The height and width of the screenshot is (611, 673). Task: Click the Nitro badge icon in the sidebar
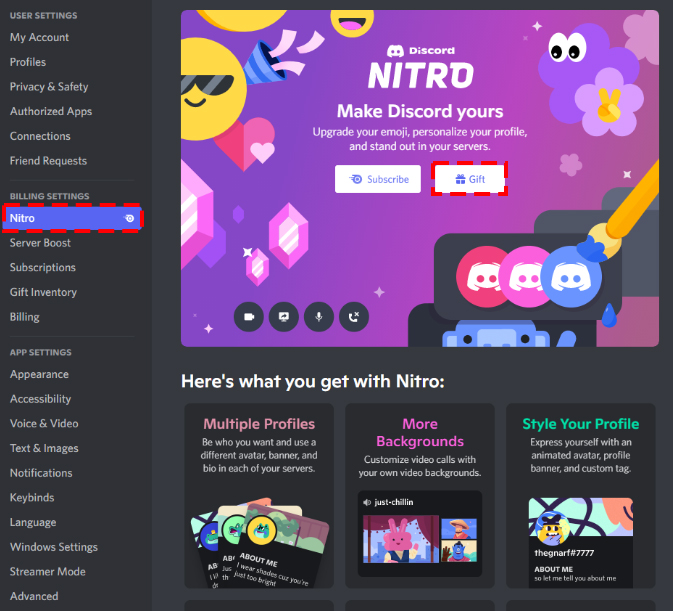click(130, 218)
